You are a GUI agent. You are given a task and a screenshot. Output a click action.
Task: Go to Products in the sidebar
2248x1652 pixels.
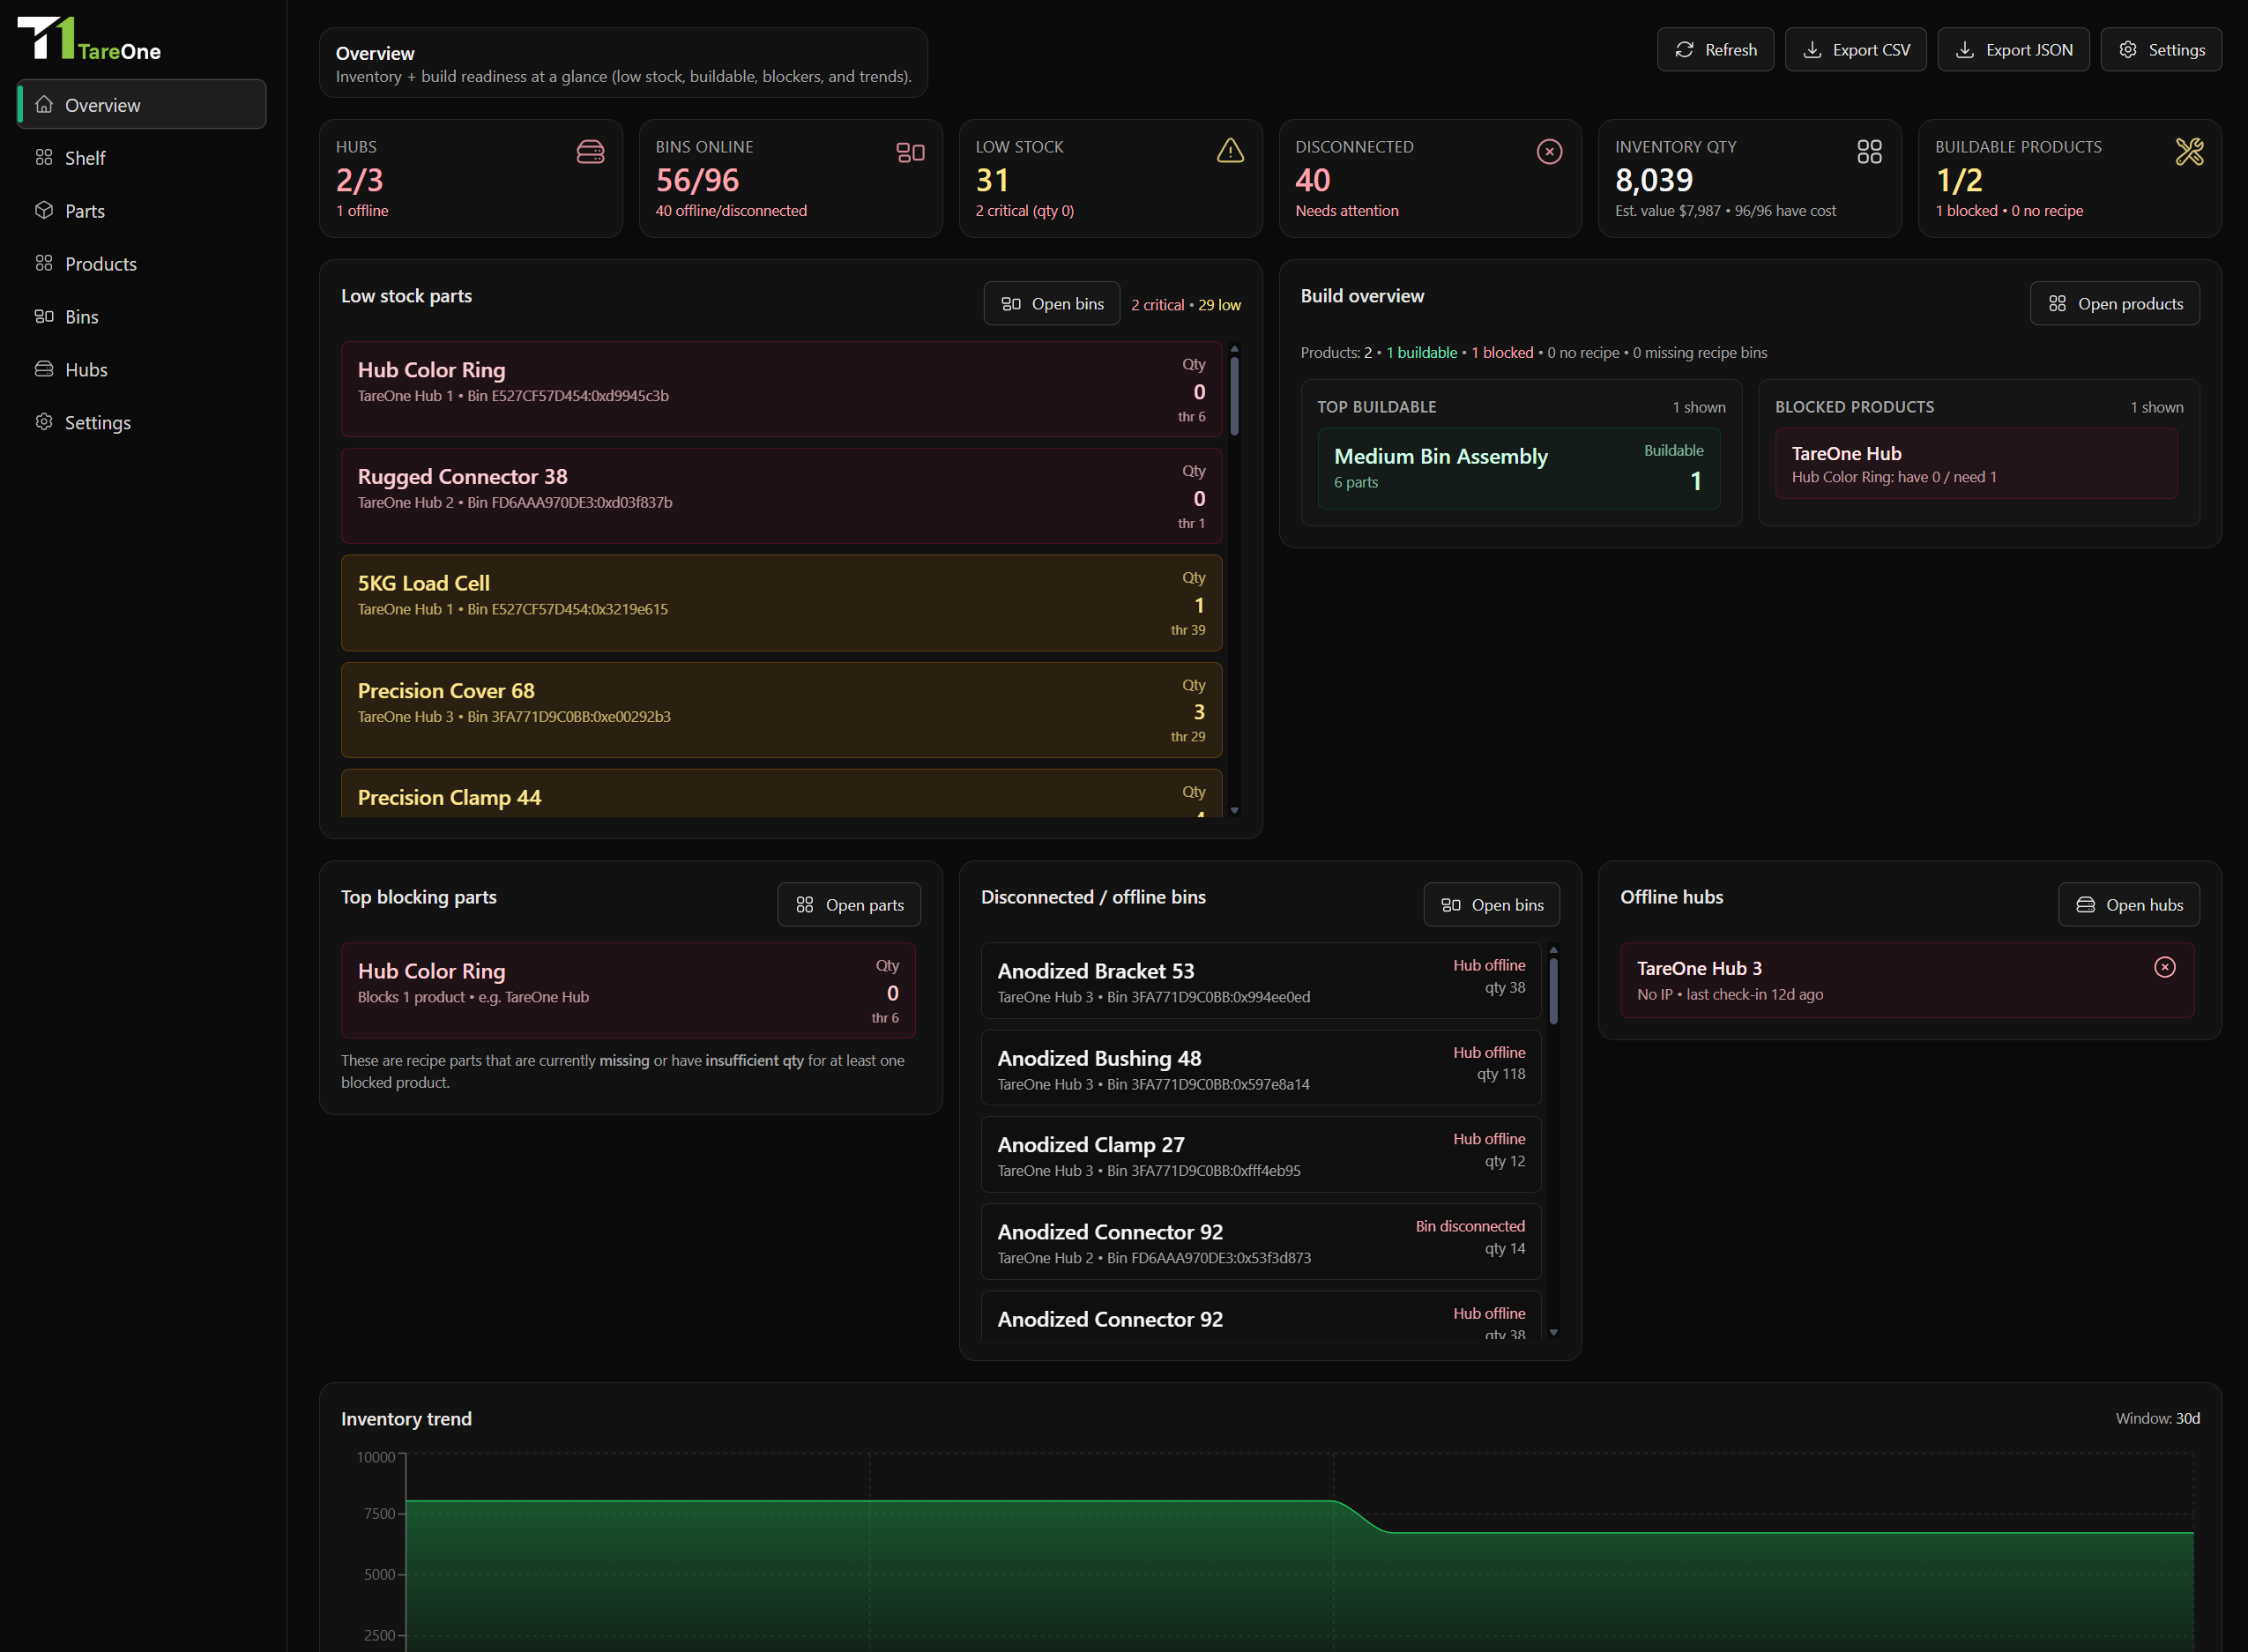point(100,264)
